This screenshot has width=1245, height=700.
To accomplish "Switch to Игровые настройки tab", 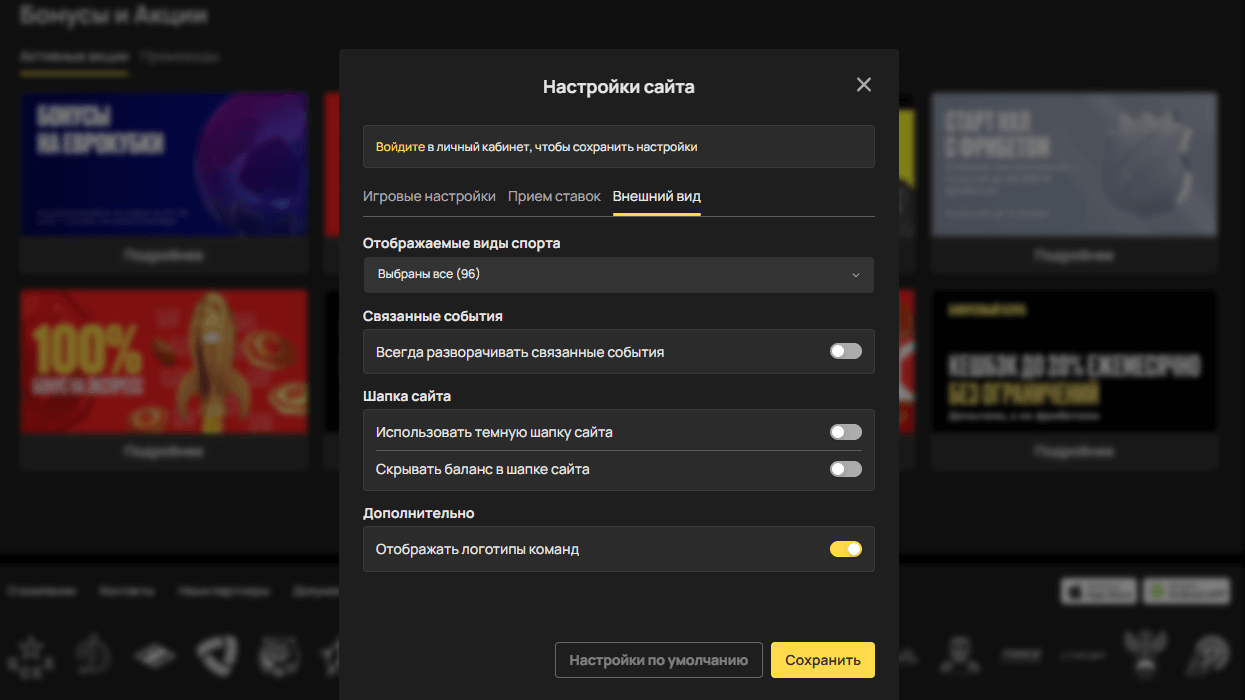I will pyautogui.click(x=429, y=196).
